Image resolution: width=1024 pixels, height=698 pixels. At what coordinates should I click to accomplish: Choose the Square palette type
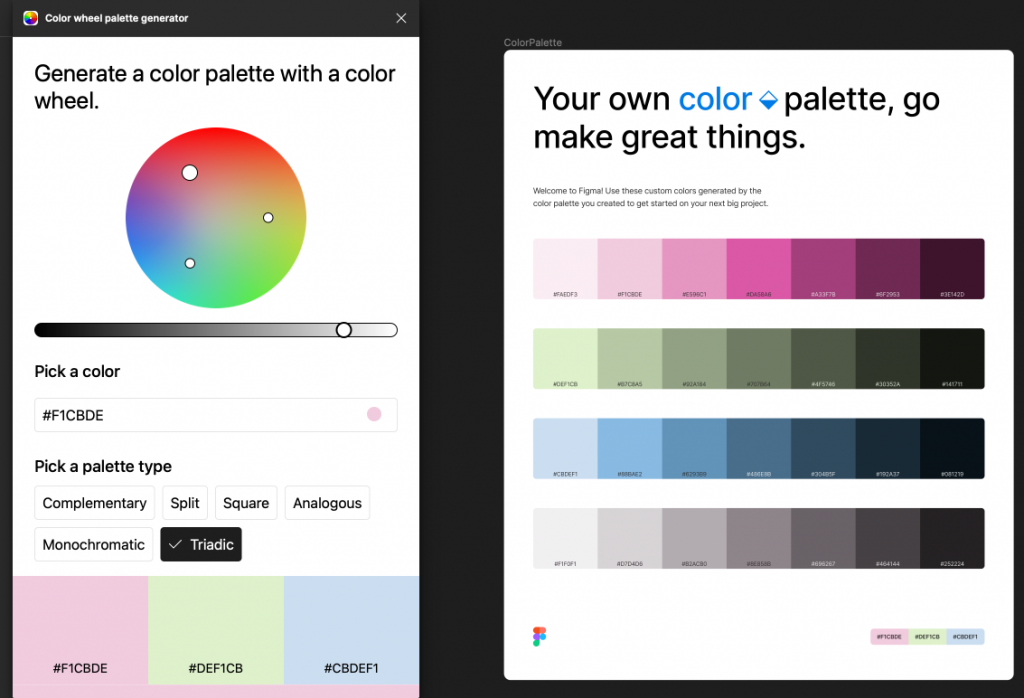[x=246, y=503]
